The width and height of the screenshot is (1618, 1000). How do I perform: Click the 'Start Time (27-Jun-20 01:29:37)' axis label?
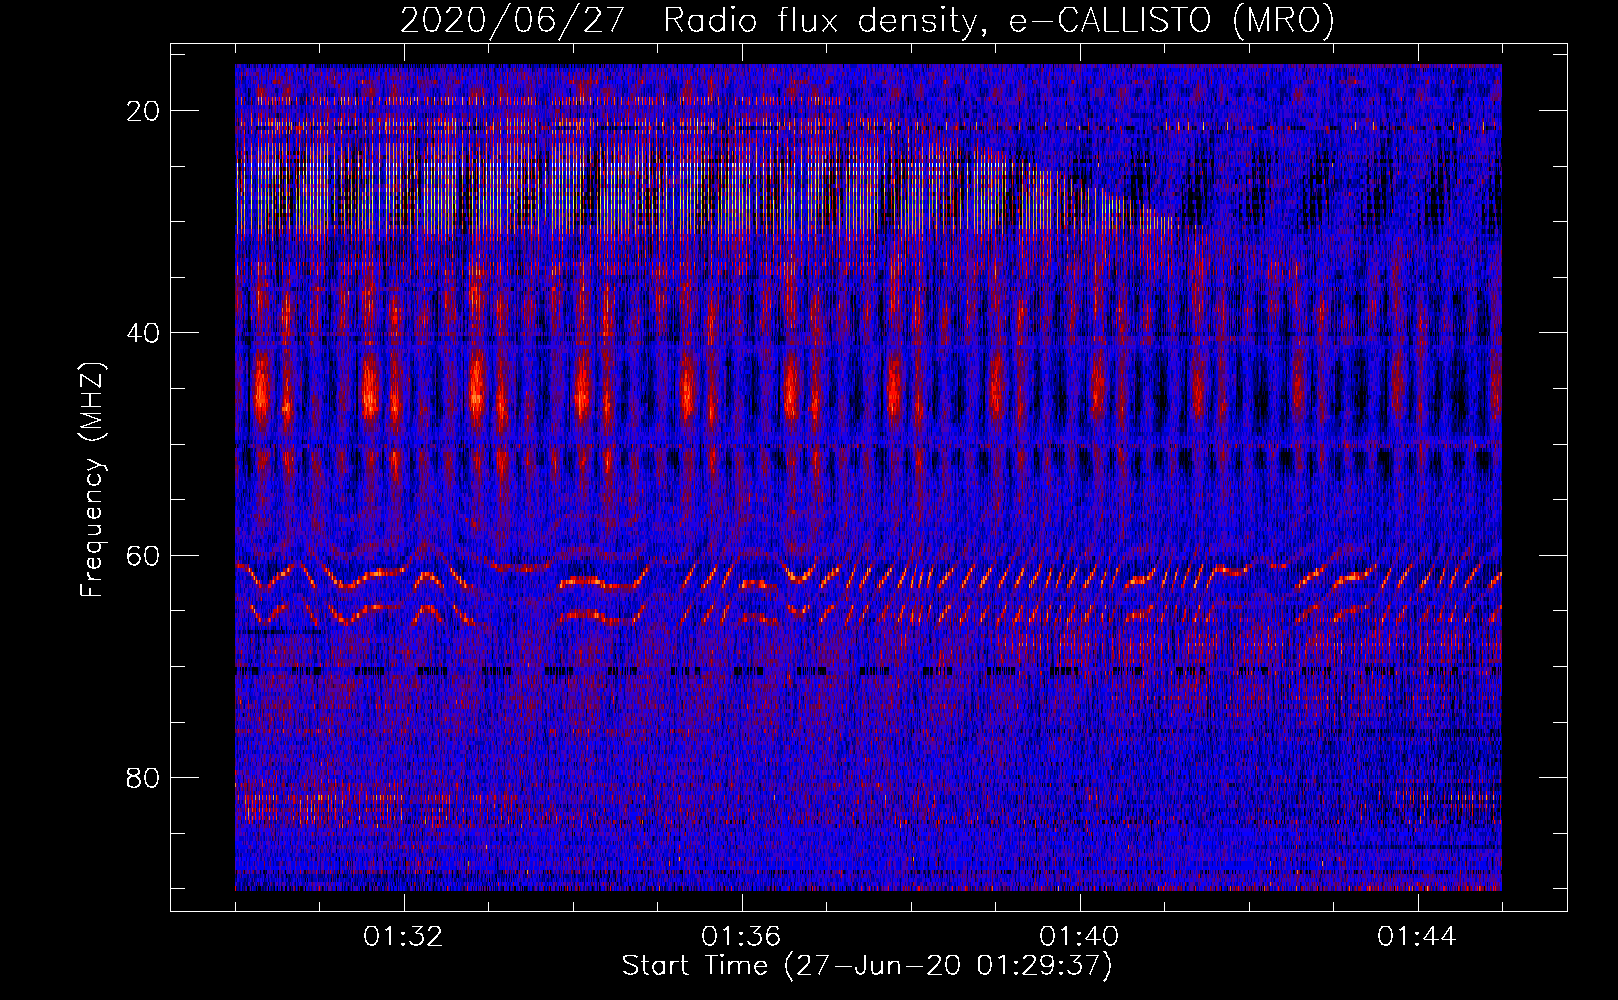click(867, 966)
